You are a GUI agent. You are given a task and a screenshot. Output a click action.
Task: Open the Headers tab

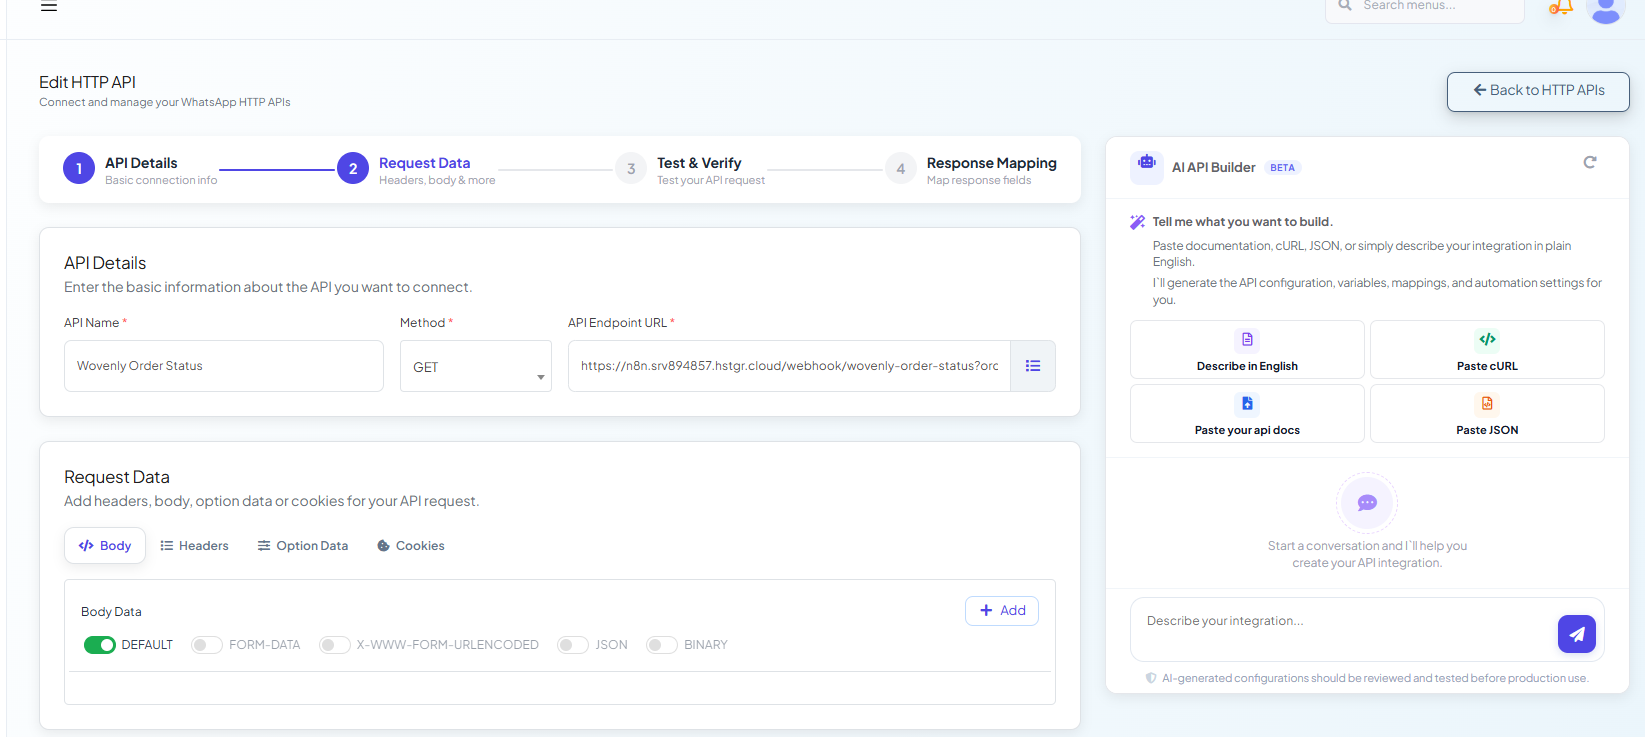194,546
